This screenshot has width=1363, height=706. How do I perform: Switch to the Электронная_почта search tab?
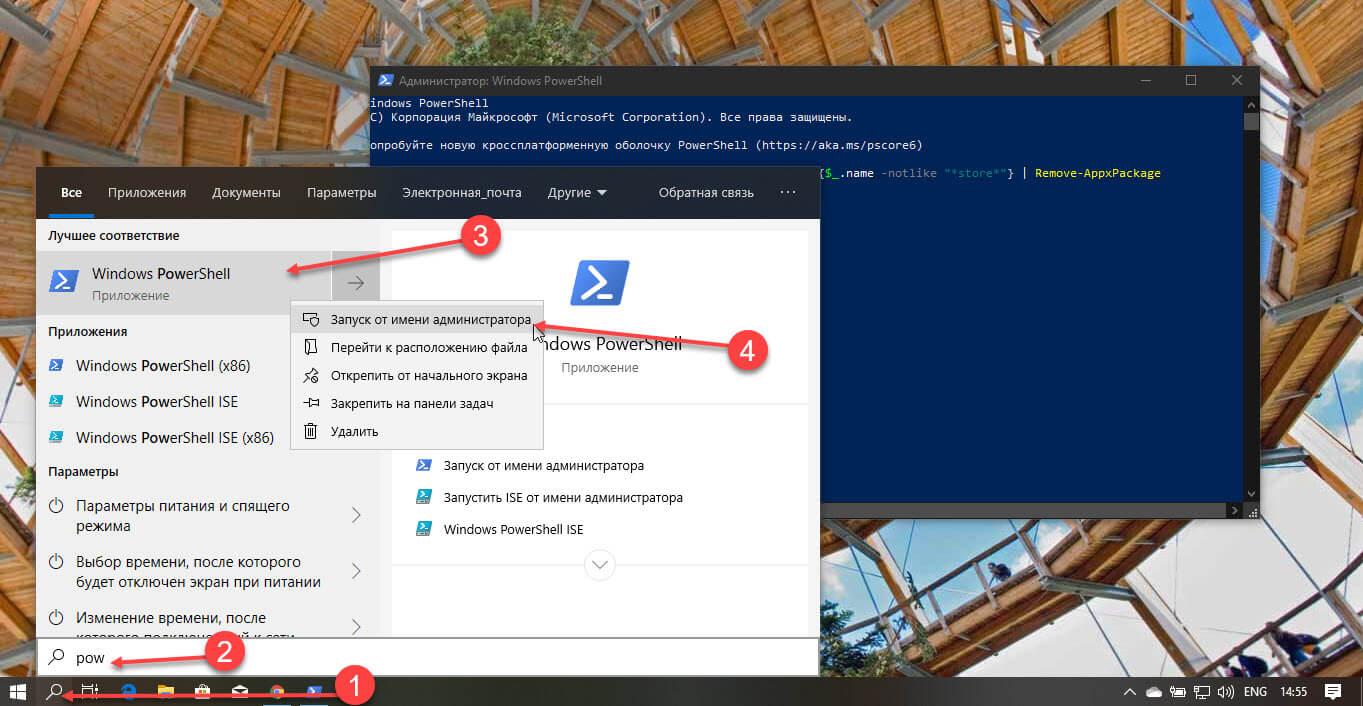coord(462,193)
